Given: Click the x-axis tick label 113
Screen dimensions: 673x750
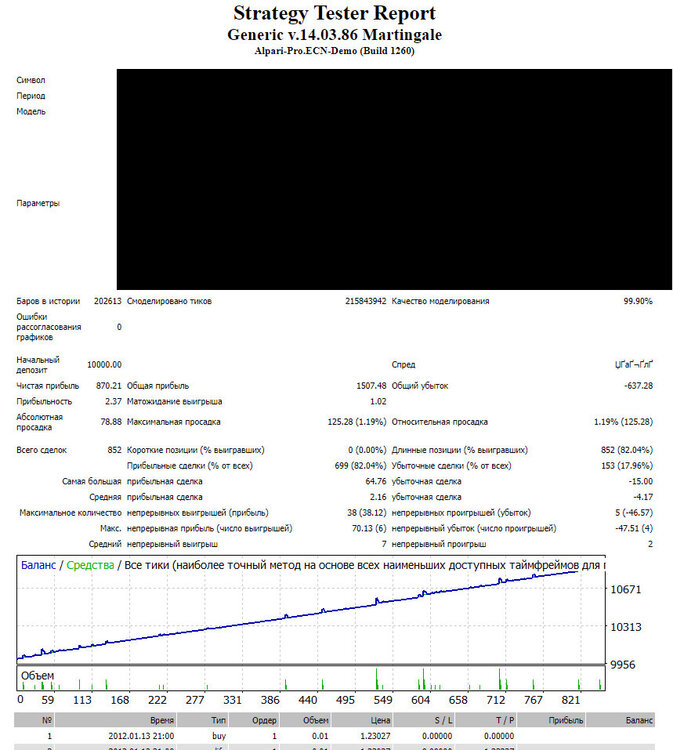Looking at the screenshot, I should [x=82, y=700].
